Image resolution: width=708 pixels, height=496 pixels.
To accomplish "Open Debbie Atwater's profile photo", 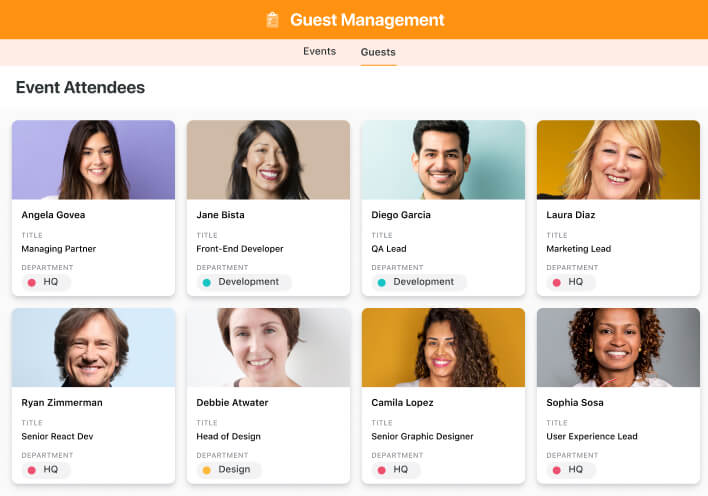I will pos(268,347).
